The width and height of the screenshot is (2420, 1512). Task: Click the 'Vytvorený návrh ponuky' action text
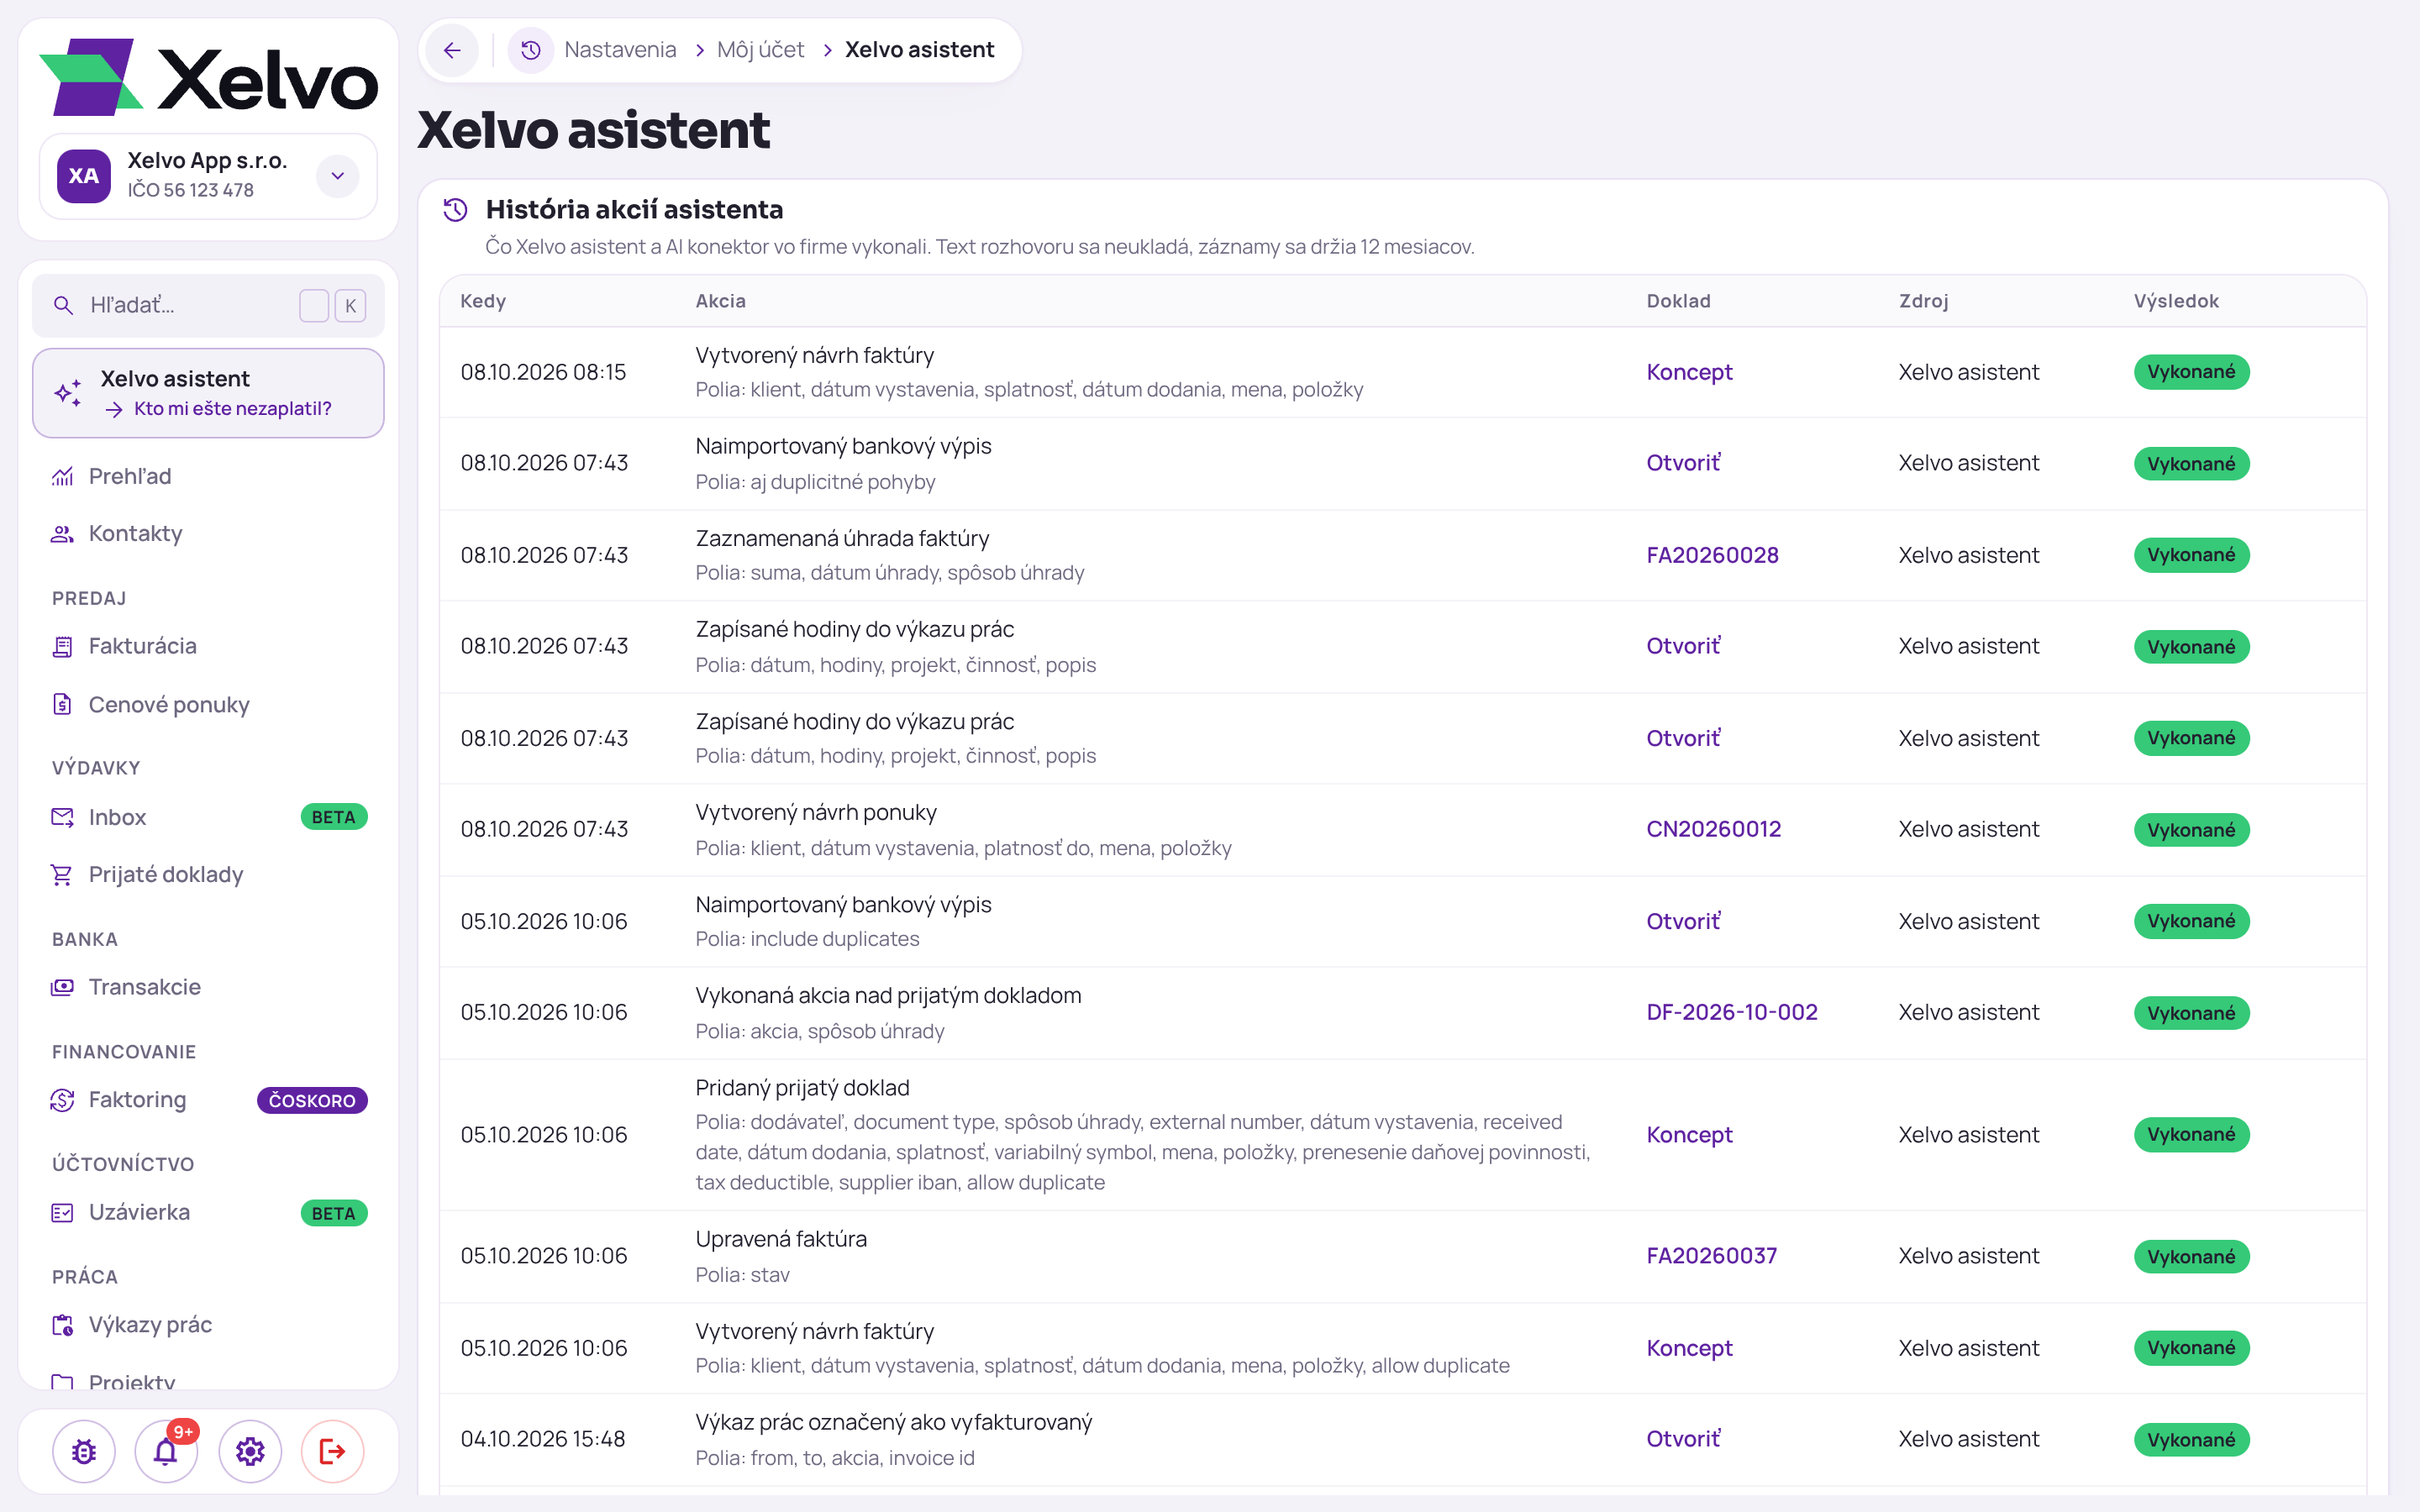coord(816,812)
